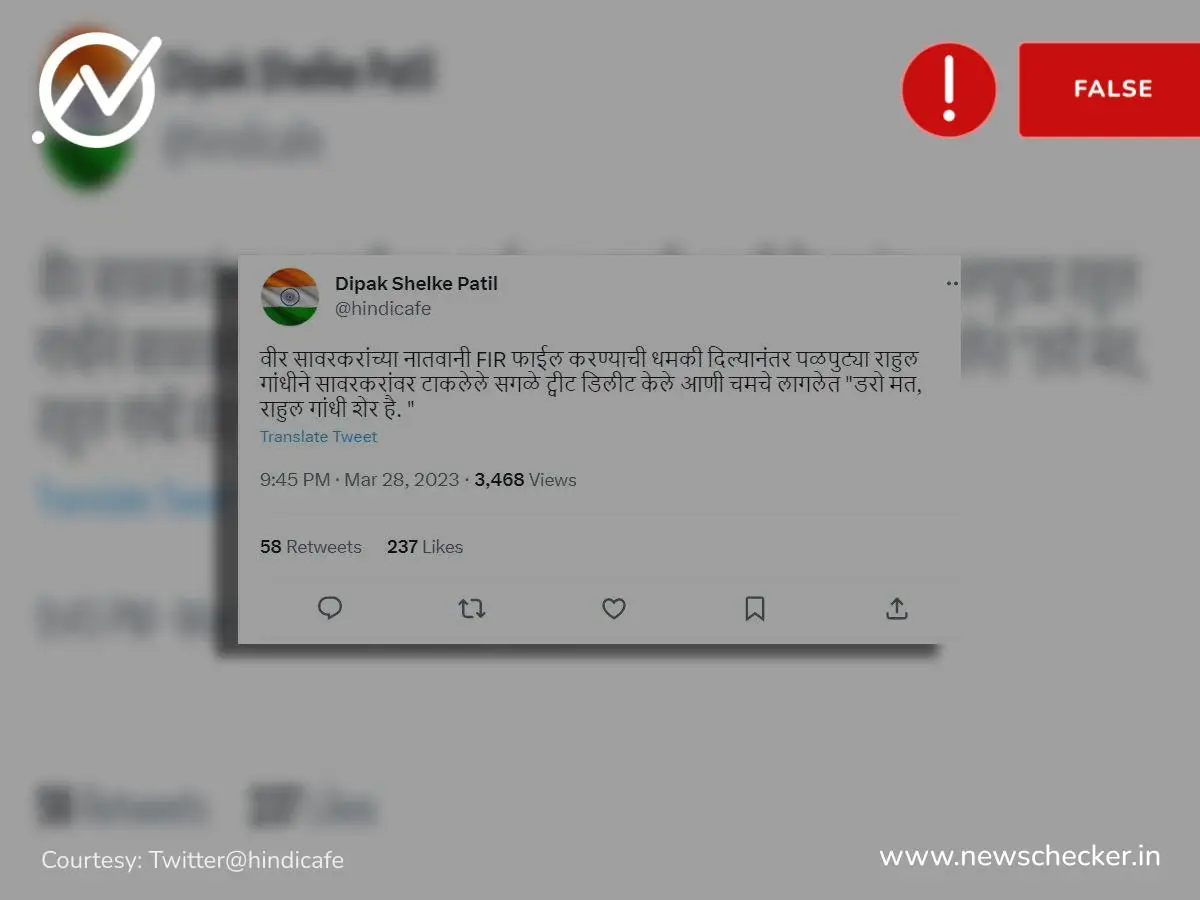Click the 3,468 Views count
The image size is (1200, 900).
pyautogui.click(x=525, y=480)
